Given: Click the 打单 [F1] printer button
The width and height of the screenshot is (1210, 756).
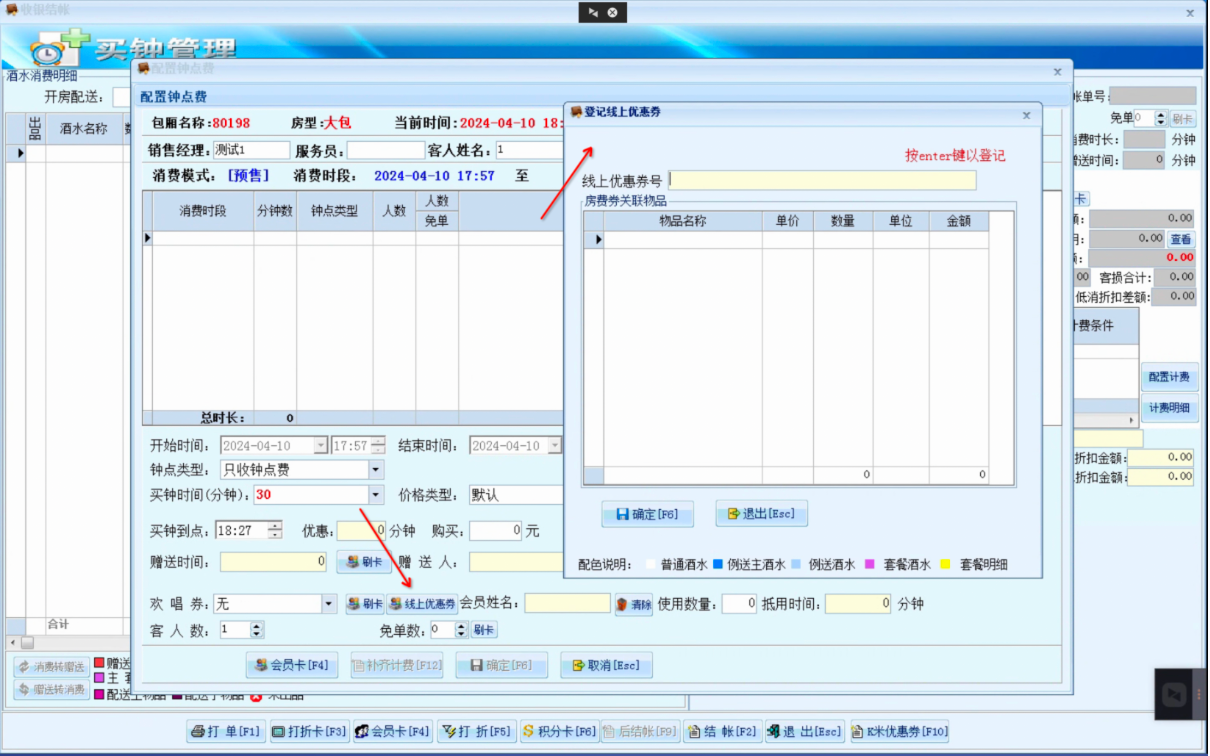Looking at the screenshot, I should (226, 731).
